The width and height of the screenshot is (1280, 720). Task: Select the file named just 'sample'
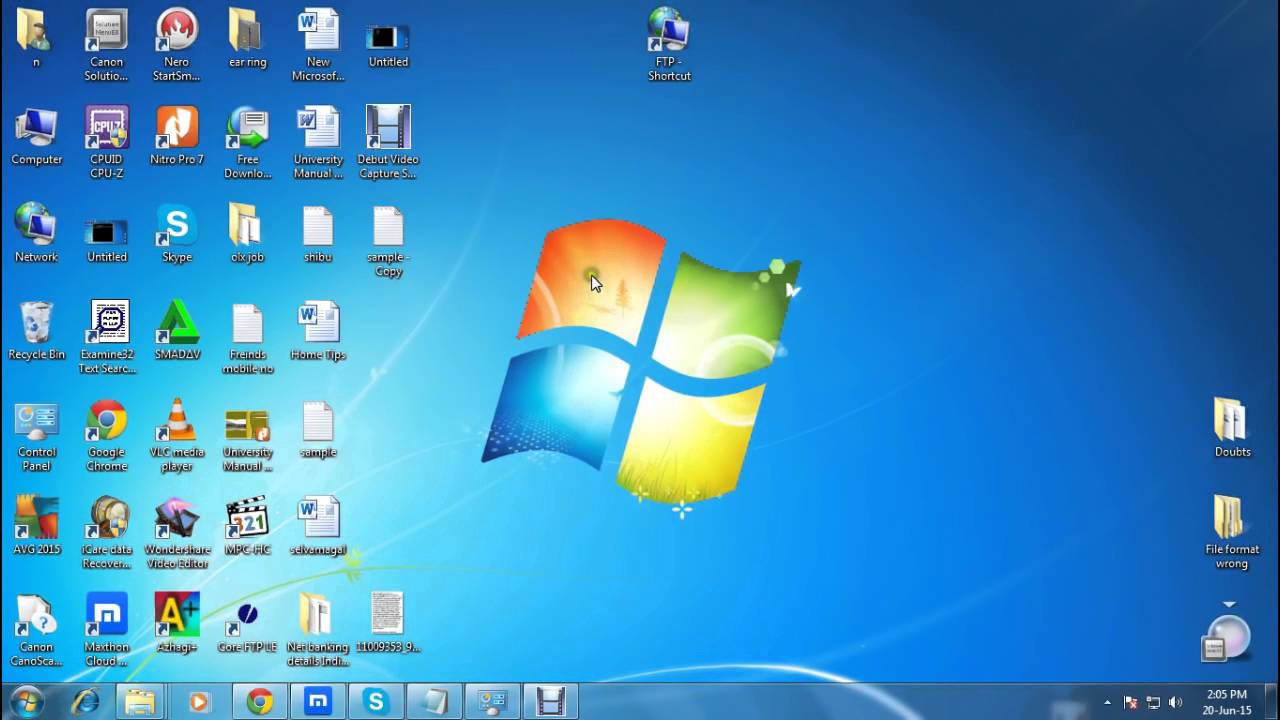[318, 429]
